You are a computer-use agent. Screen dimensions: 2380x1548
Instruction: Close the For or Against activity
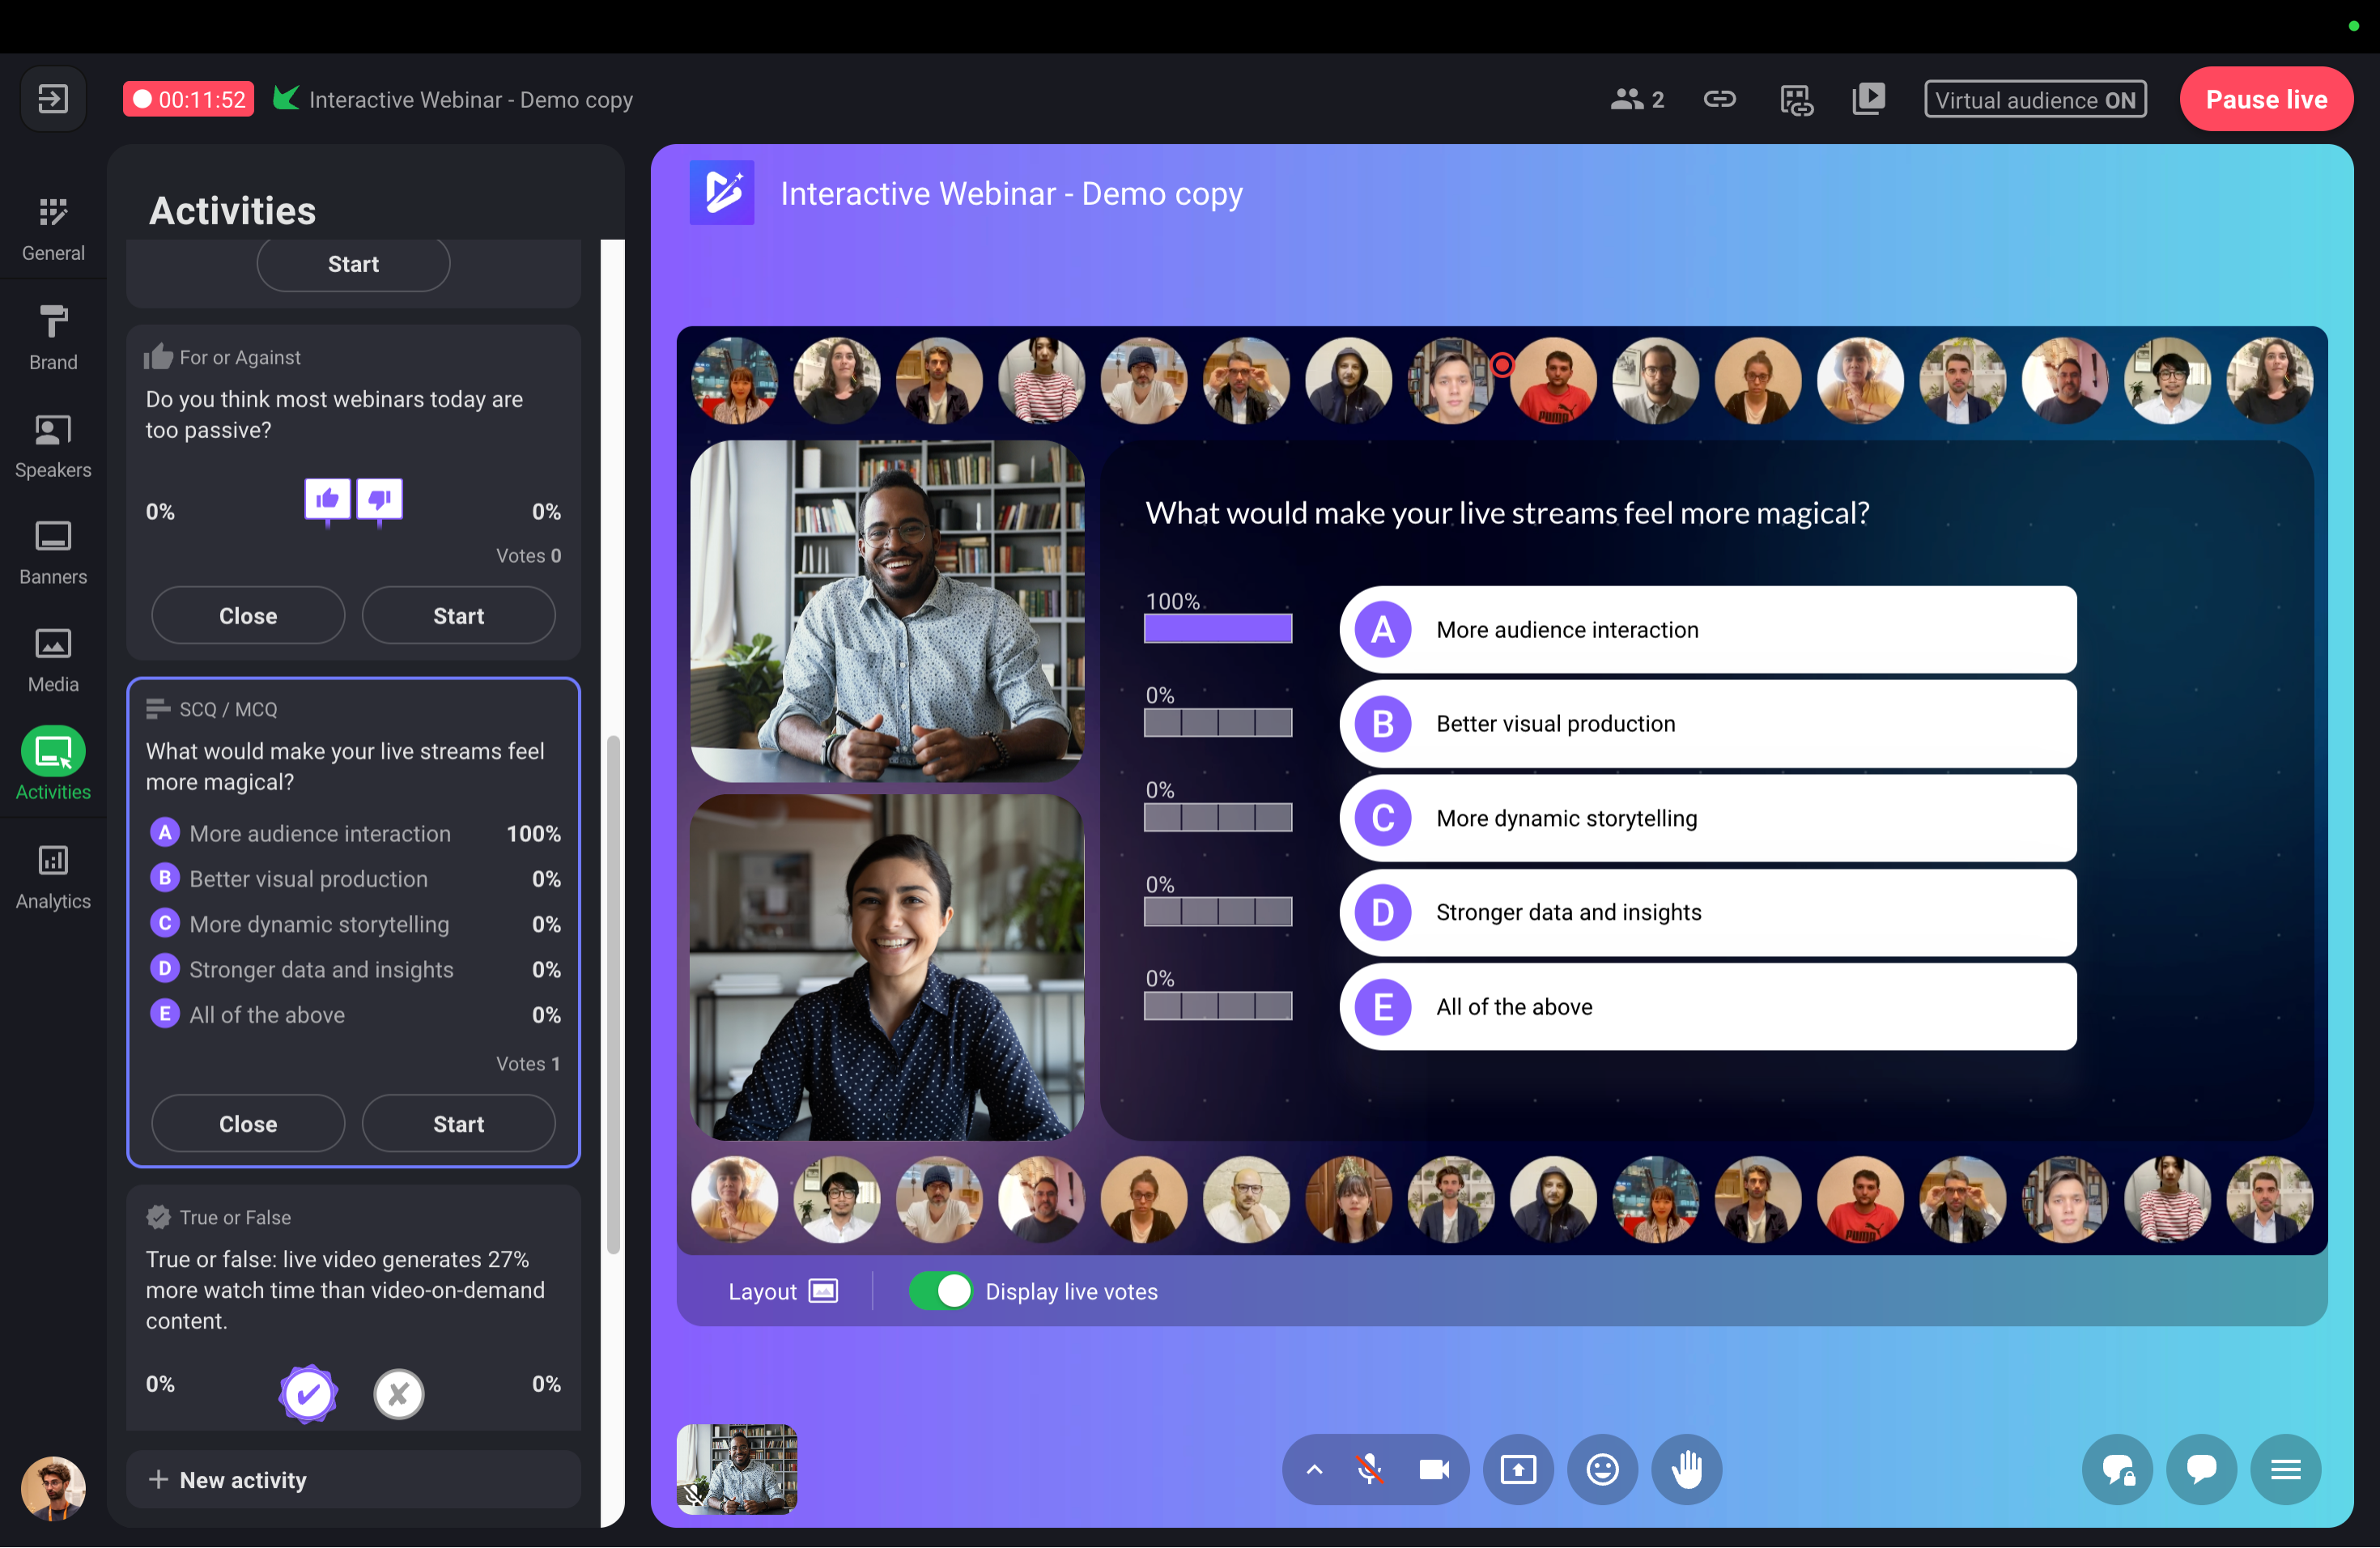click(x=248, y=616)
